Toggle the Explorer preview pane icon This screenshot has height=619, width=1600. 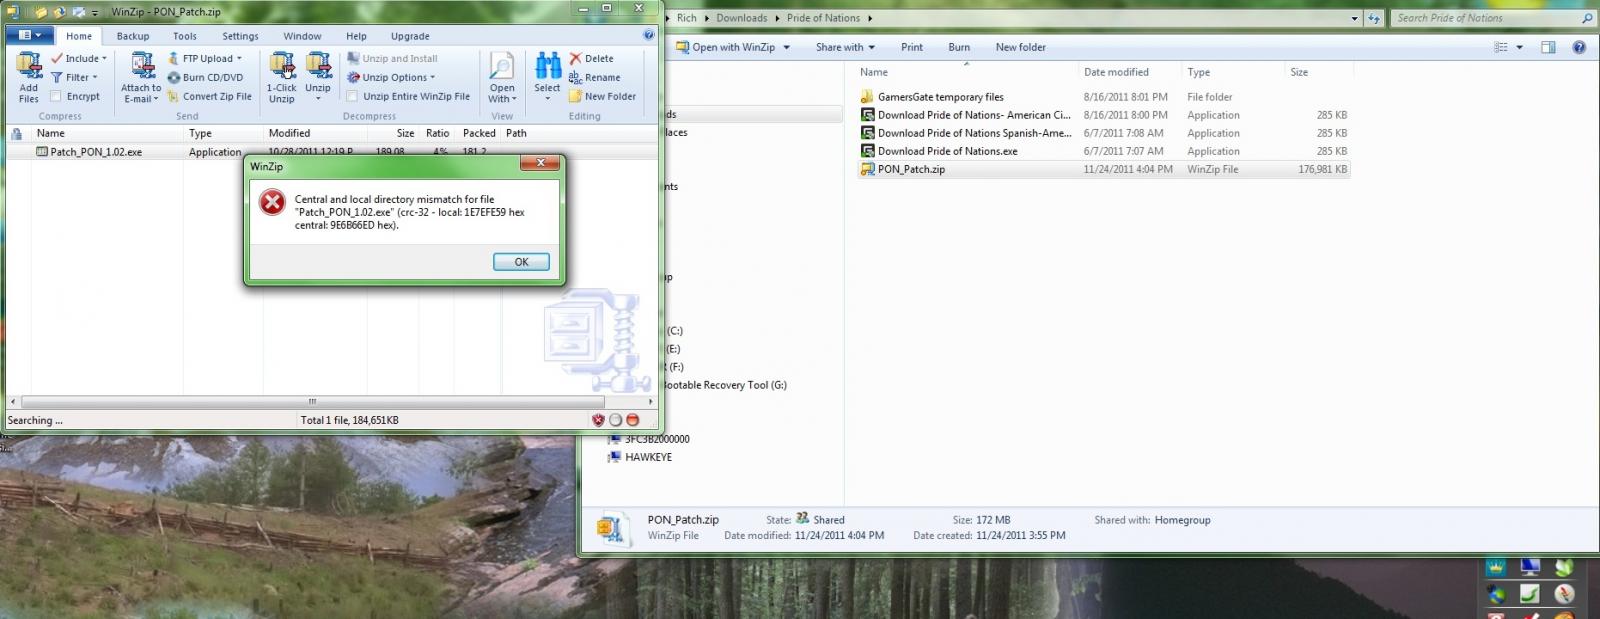pyautogui.click(x=1548, y=47)
